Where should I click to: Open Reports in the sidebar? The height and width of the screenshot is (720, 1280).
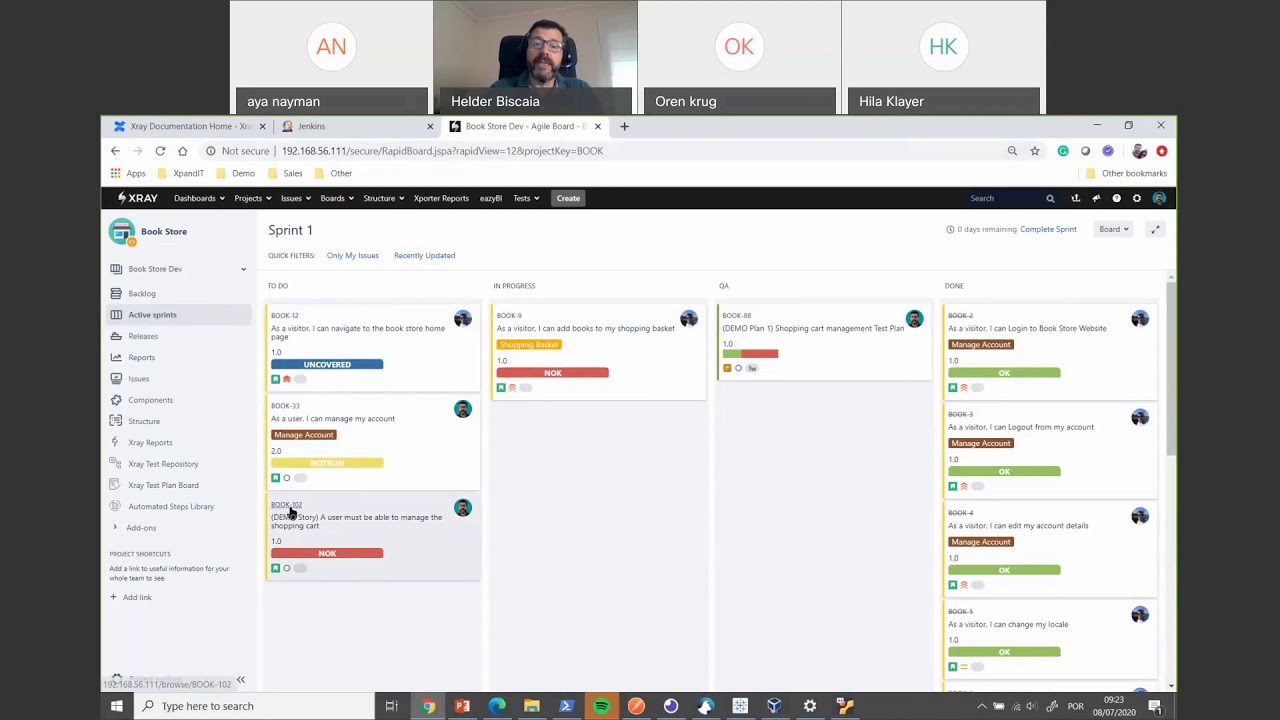[141, 357]
